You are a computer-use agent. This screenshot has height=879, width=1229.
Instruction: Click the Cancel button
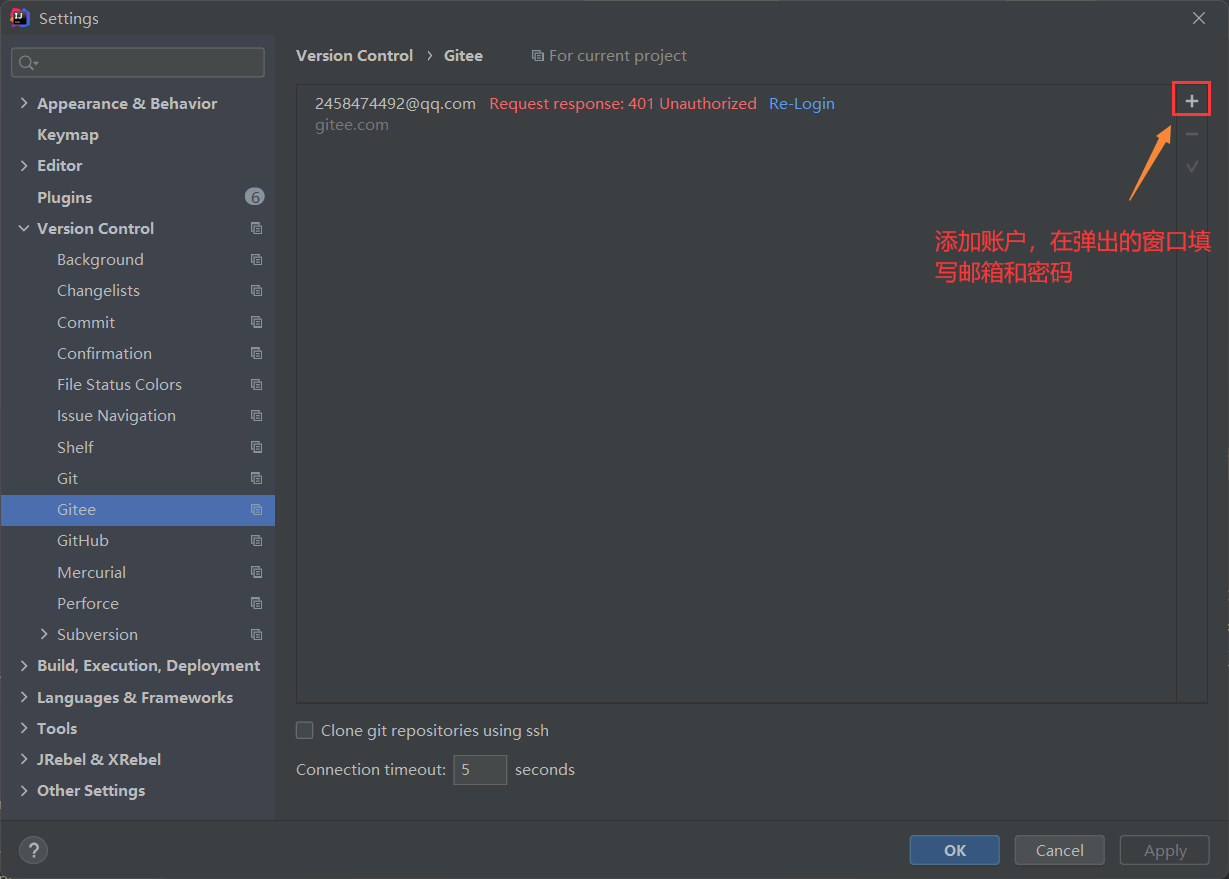1059,850
